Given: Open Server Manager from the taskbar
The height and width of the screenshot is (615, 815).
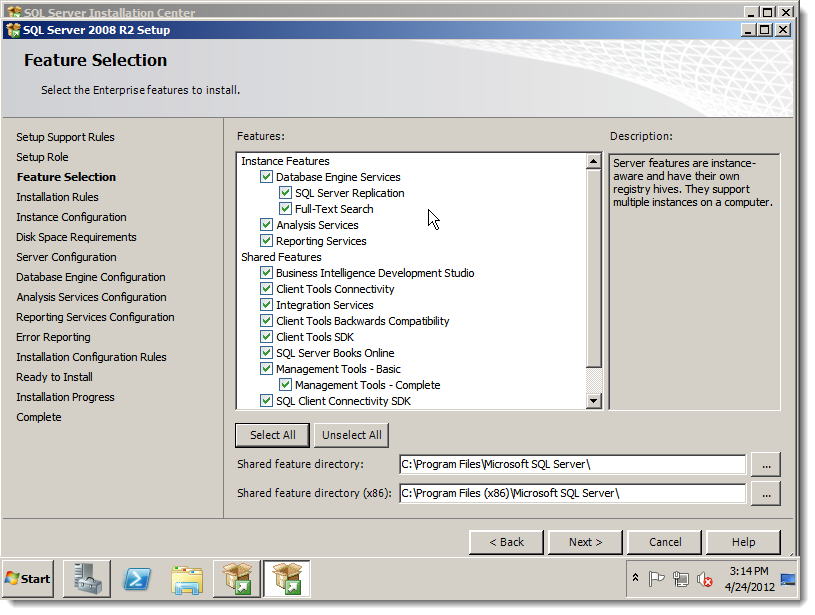Looking at the screenshot, I should 87,579.
